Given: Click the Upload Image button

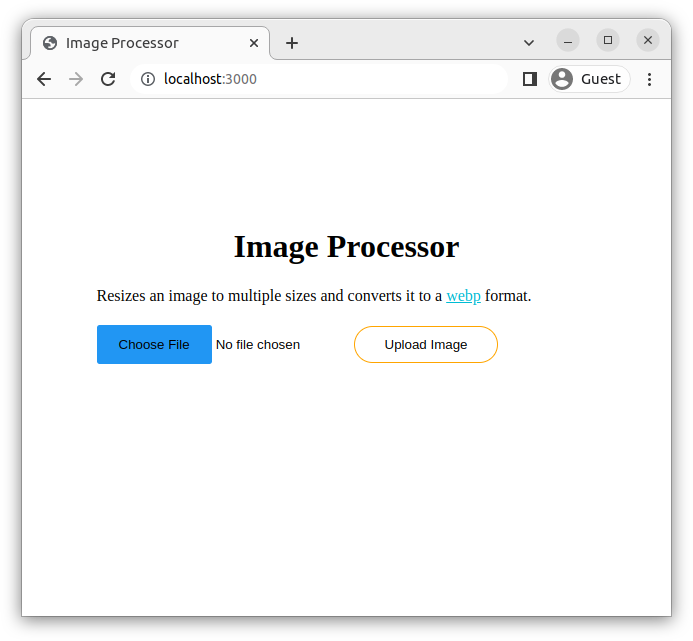Looking at the screenshot, I should (x=426, y=344).
